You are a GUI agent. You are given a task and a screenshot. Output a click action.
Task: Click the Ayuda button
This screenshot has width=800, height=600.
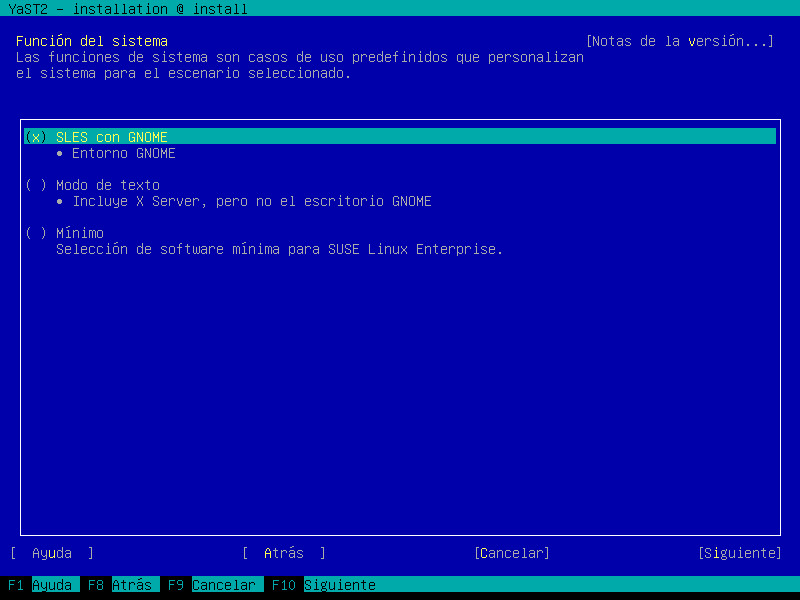point(52,553)
